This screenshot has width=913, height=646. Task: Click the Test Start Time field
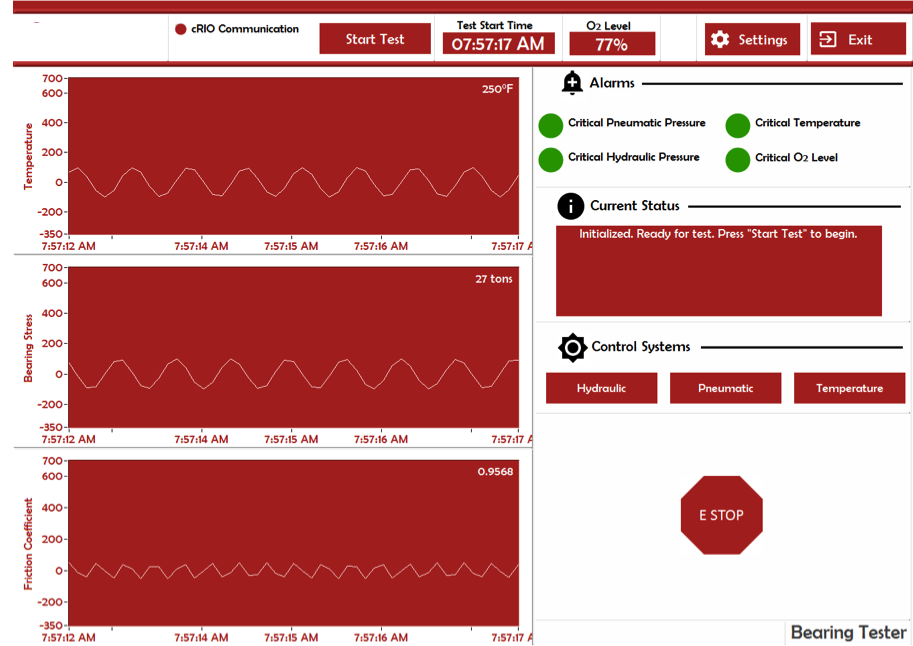pyautogui.click(x=498, y=44)
